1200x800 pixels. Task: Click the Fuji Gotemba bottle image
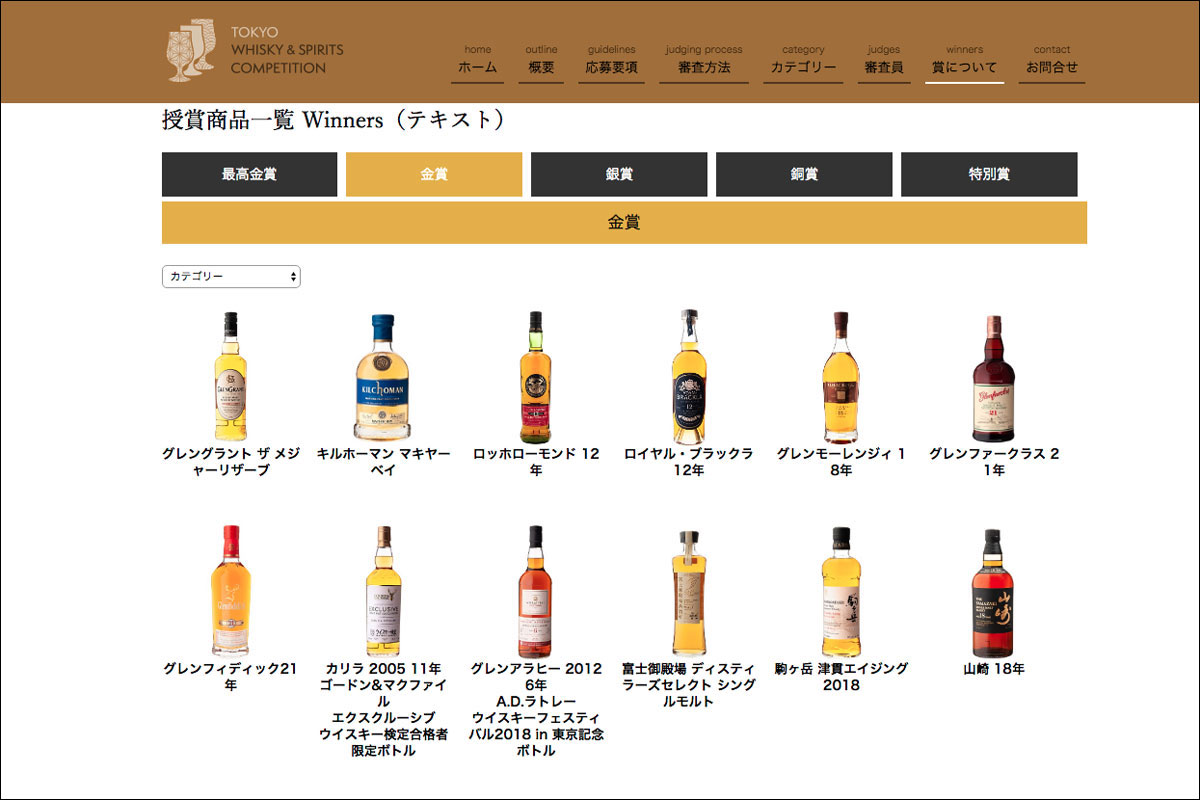pos(689,592)
